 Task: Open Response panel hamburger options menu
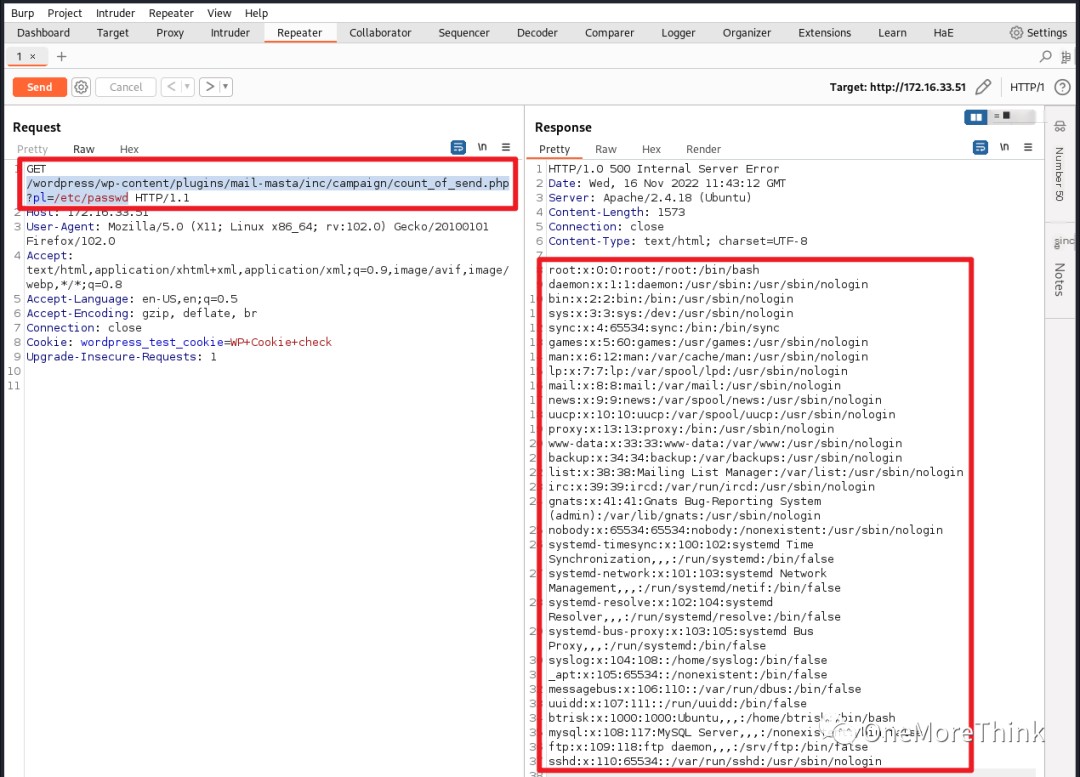coord(1028,147)
